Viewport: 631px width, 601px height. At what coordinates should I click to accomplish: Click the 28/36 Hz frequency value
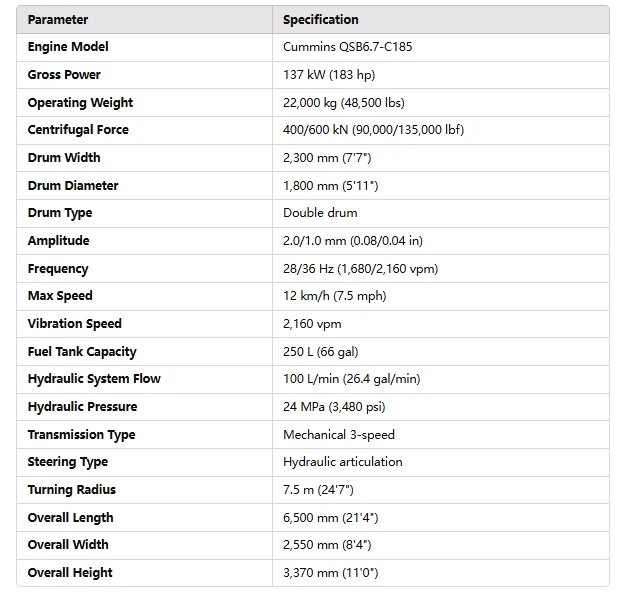click(360, 269)
